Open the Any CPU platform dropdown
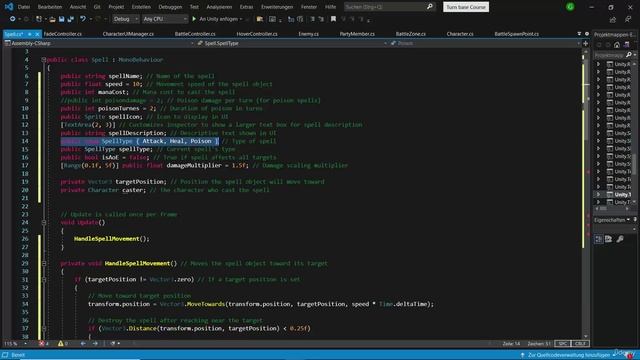 (165, 19)
